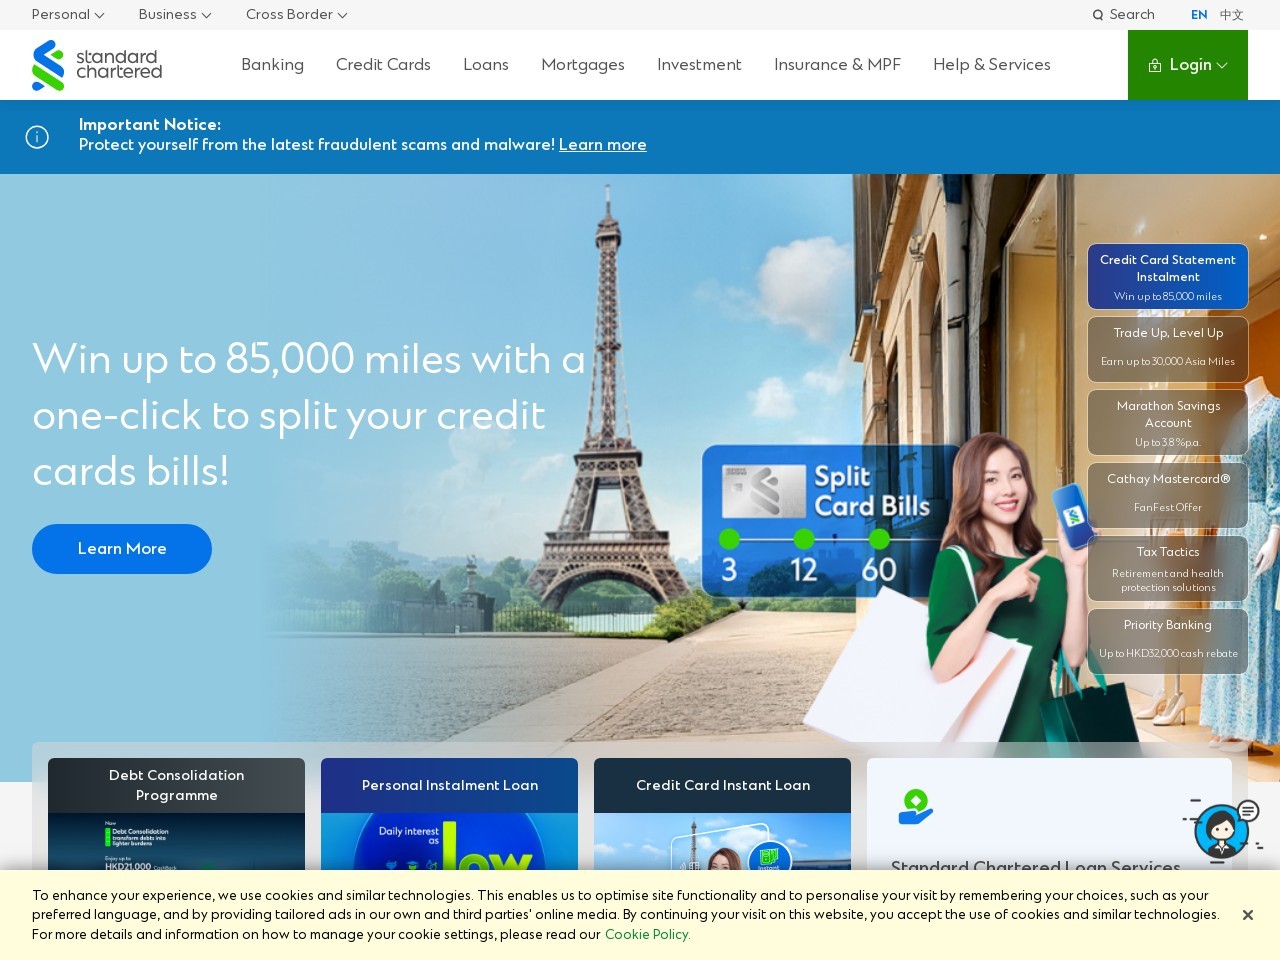
Task: Expand the Business dropdown
Action: coord(175,15)
